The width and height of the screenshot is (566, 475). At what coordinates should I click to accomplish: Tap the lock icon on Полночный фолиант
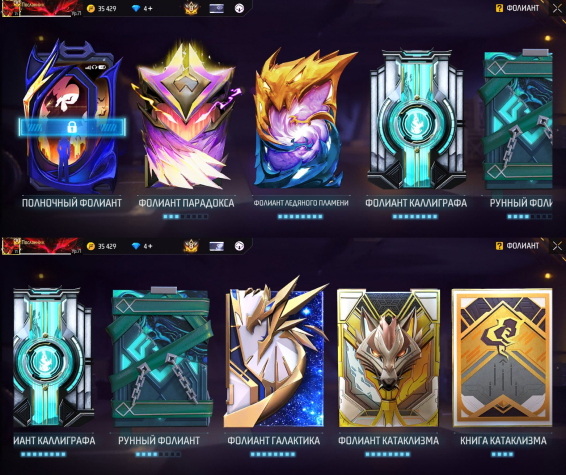[x=72, y=127]
